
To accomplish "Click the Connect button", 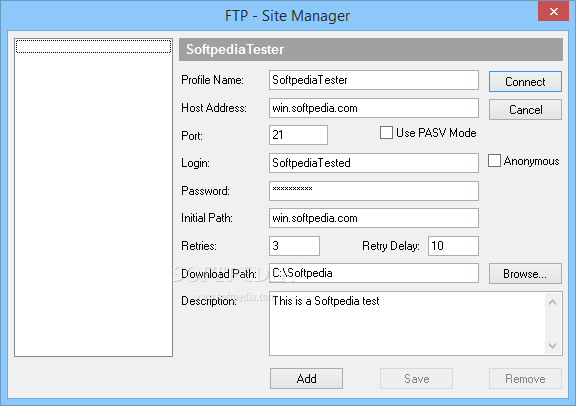I will pyautogui.click(x=525, y=82).
